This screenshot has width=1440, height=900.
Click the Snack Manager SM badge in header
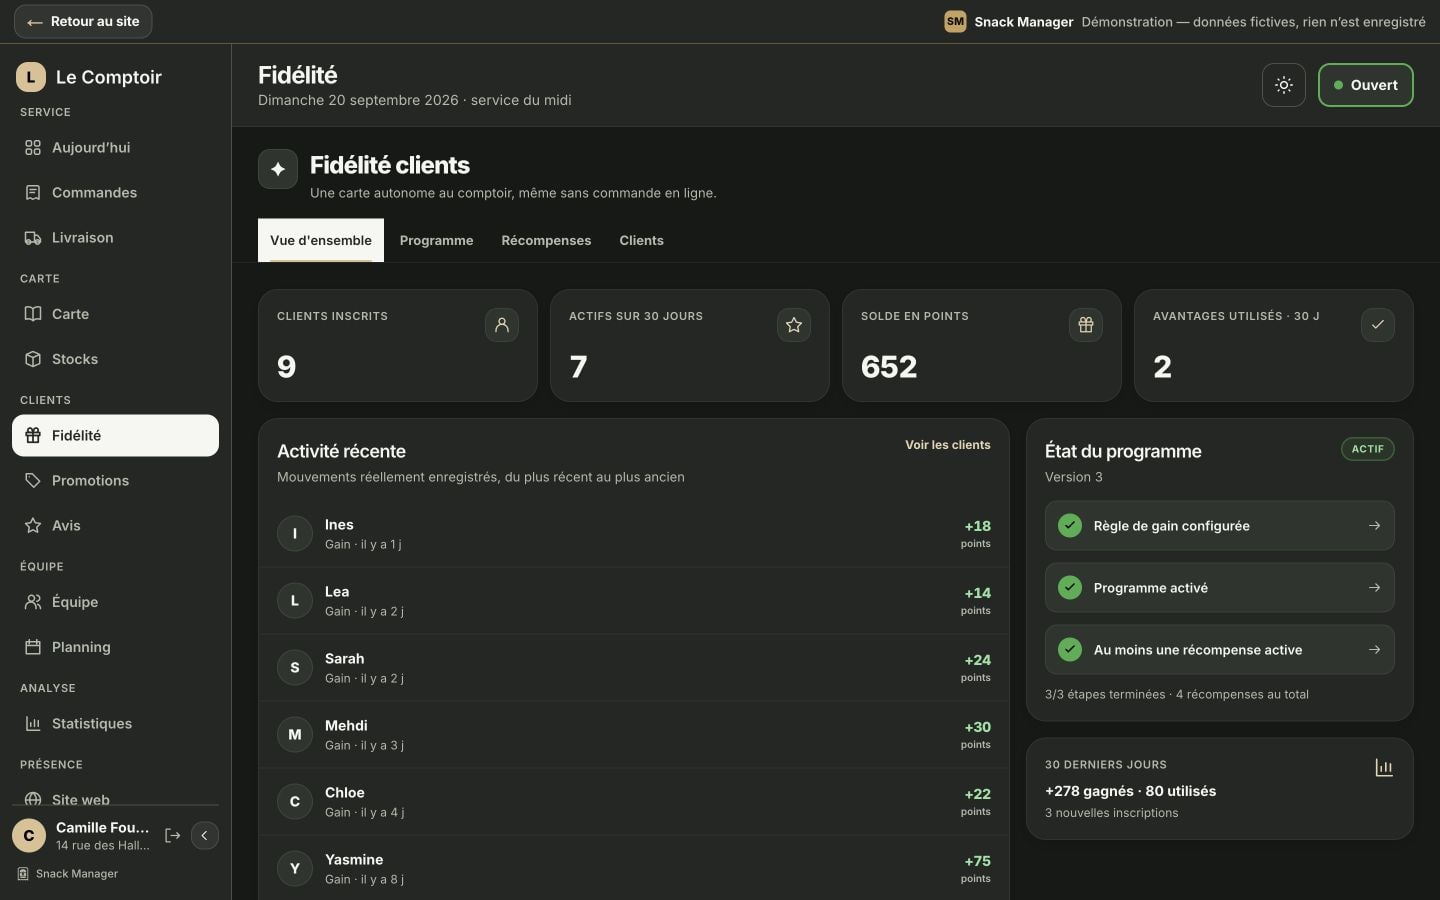(955, 21)
